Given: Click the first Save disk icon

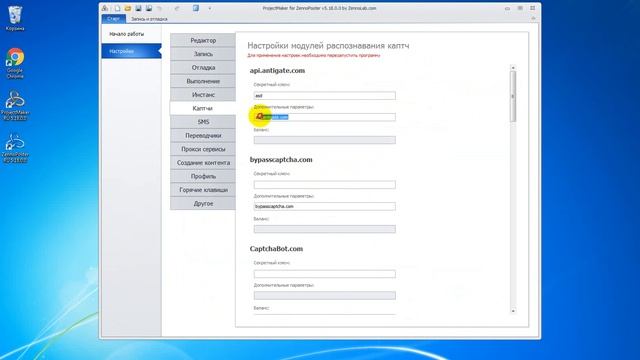Looking at the screenshot, I should tap(138, 8).
